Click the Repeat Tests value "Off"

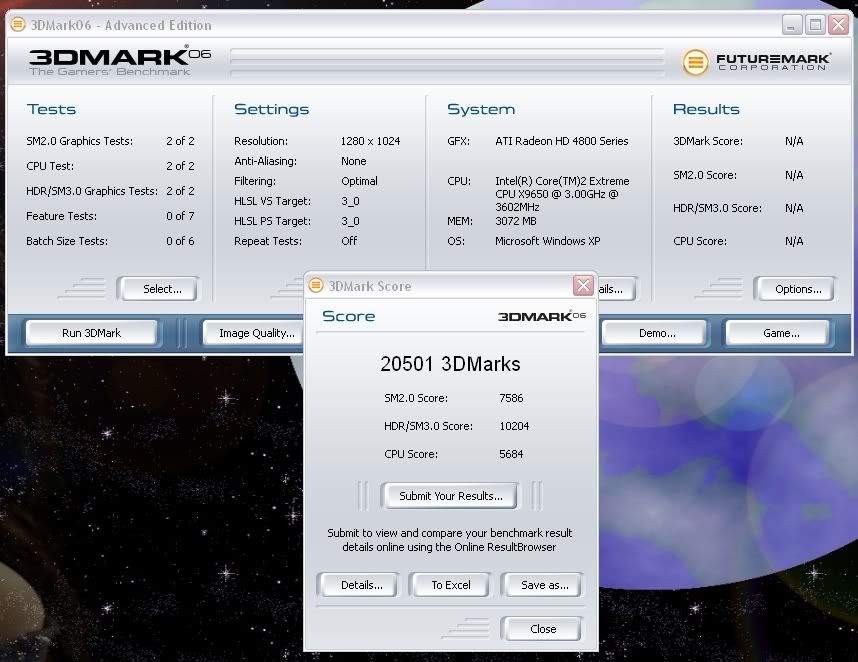tap(349, 241)
